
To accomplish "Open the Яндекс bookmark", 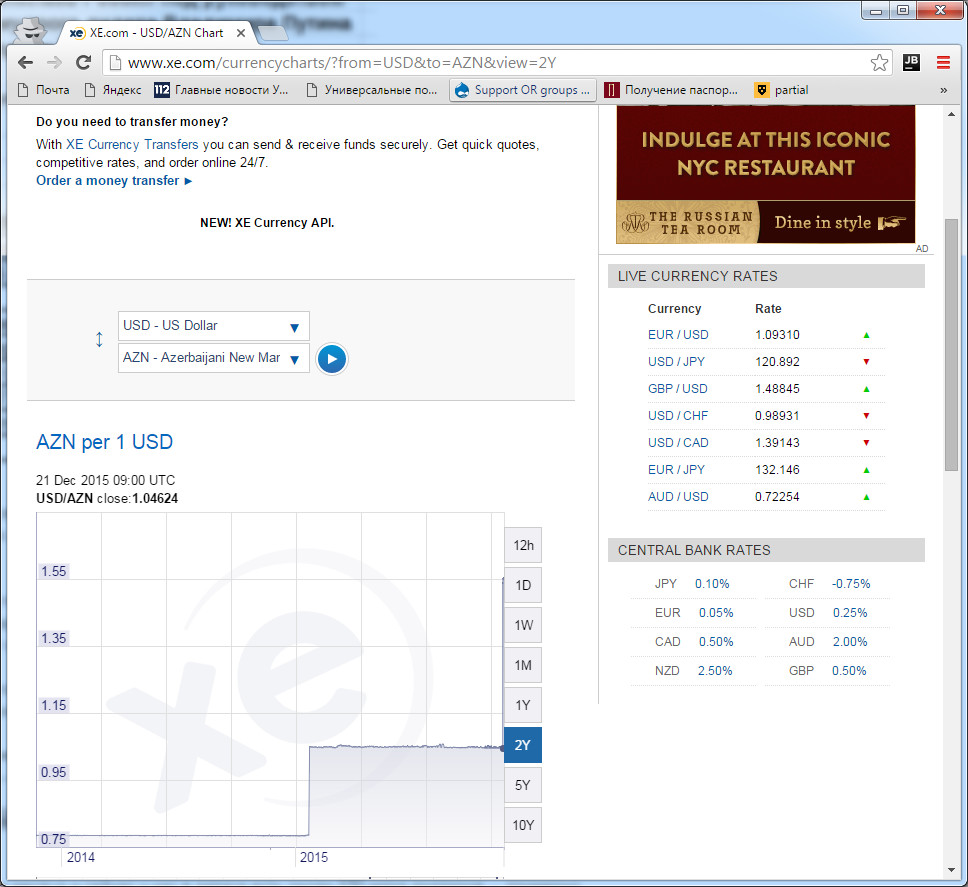I will pyautogui.click(x=113, y=90).
